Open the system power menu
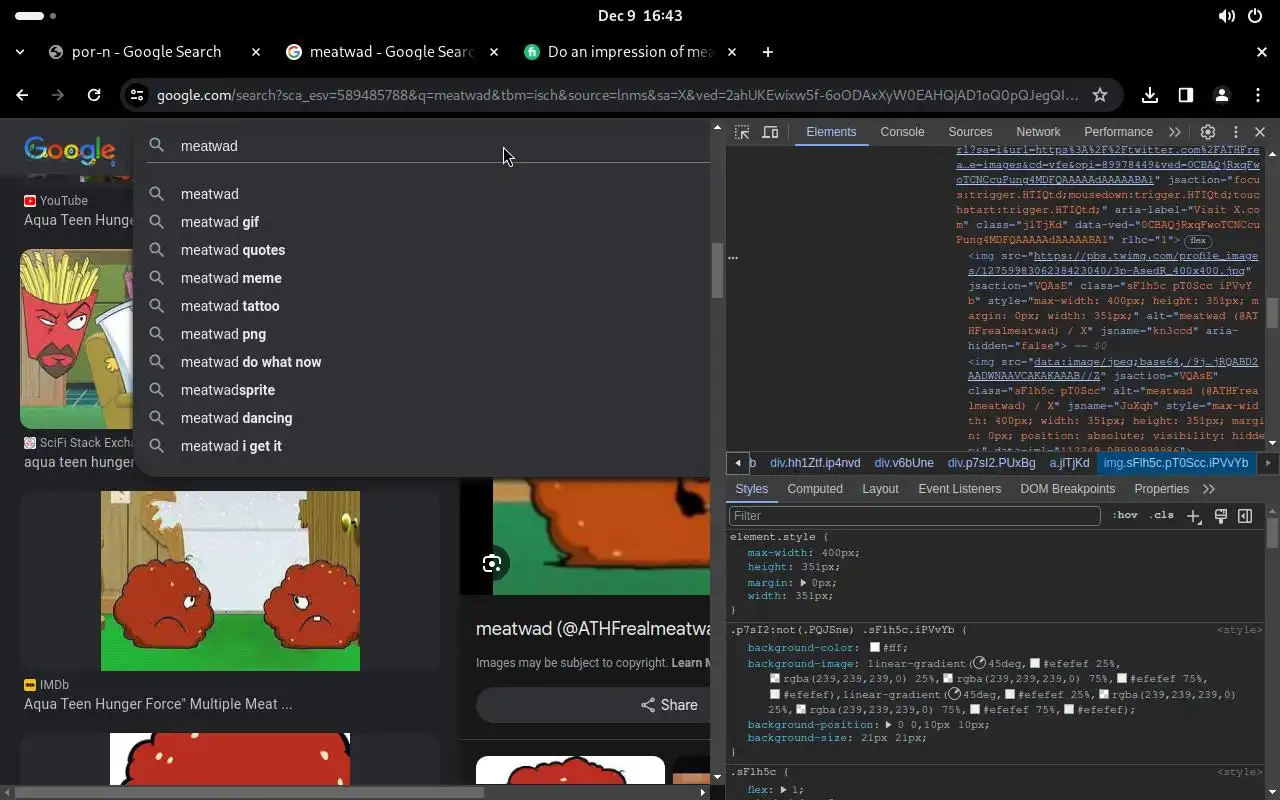The image size is (1280, 800). tap(1256, 16)
